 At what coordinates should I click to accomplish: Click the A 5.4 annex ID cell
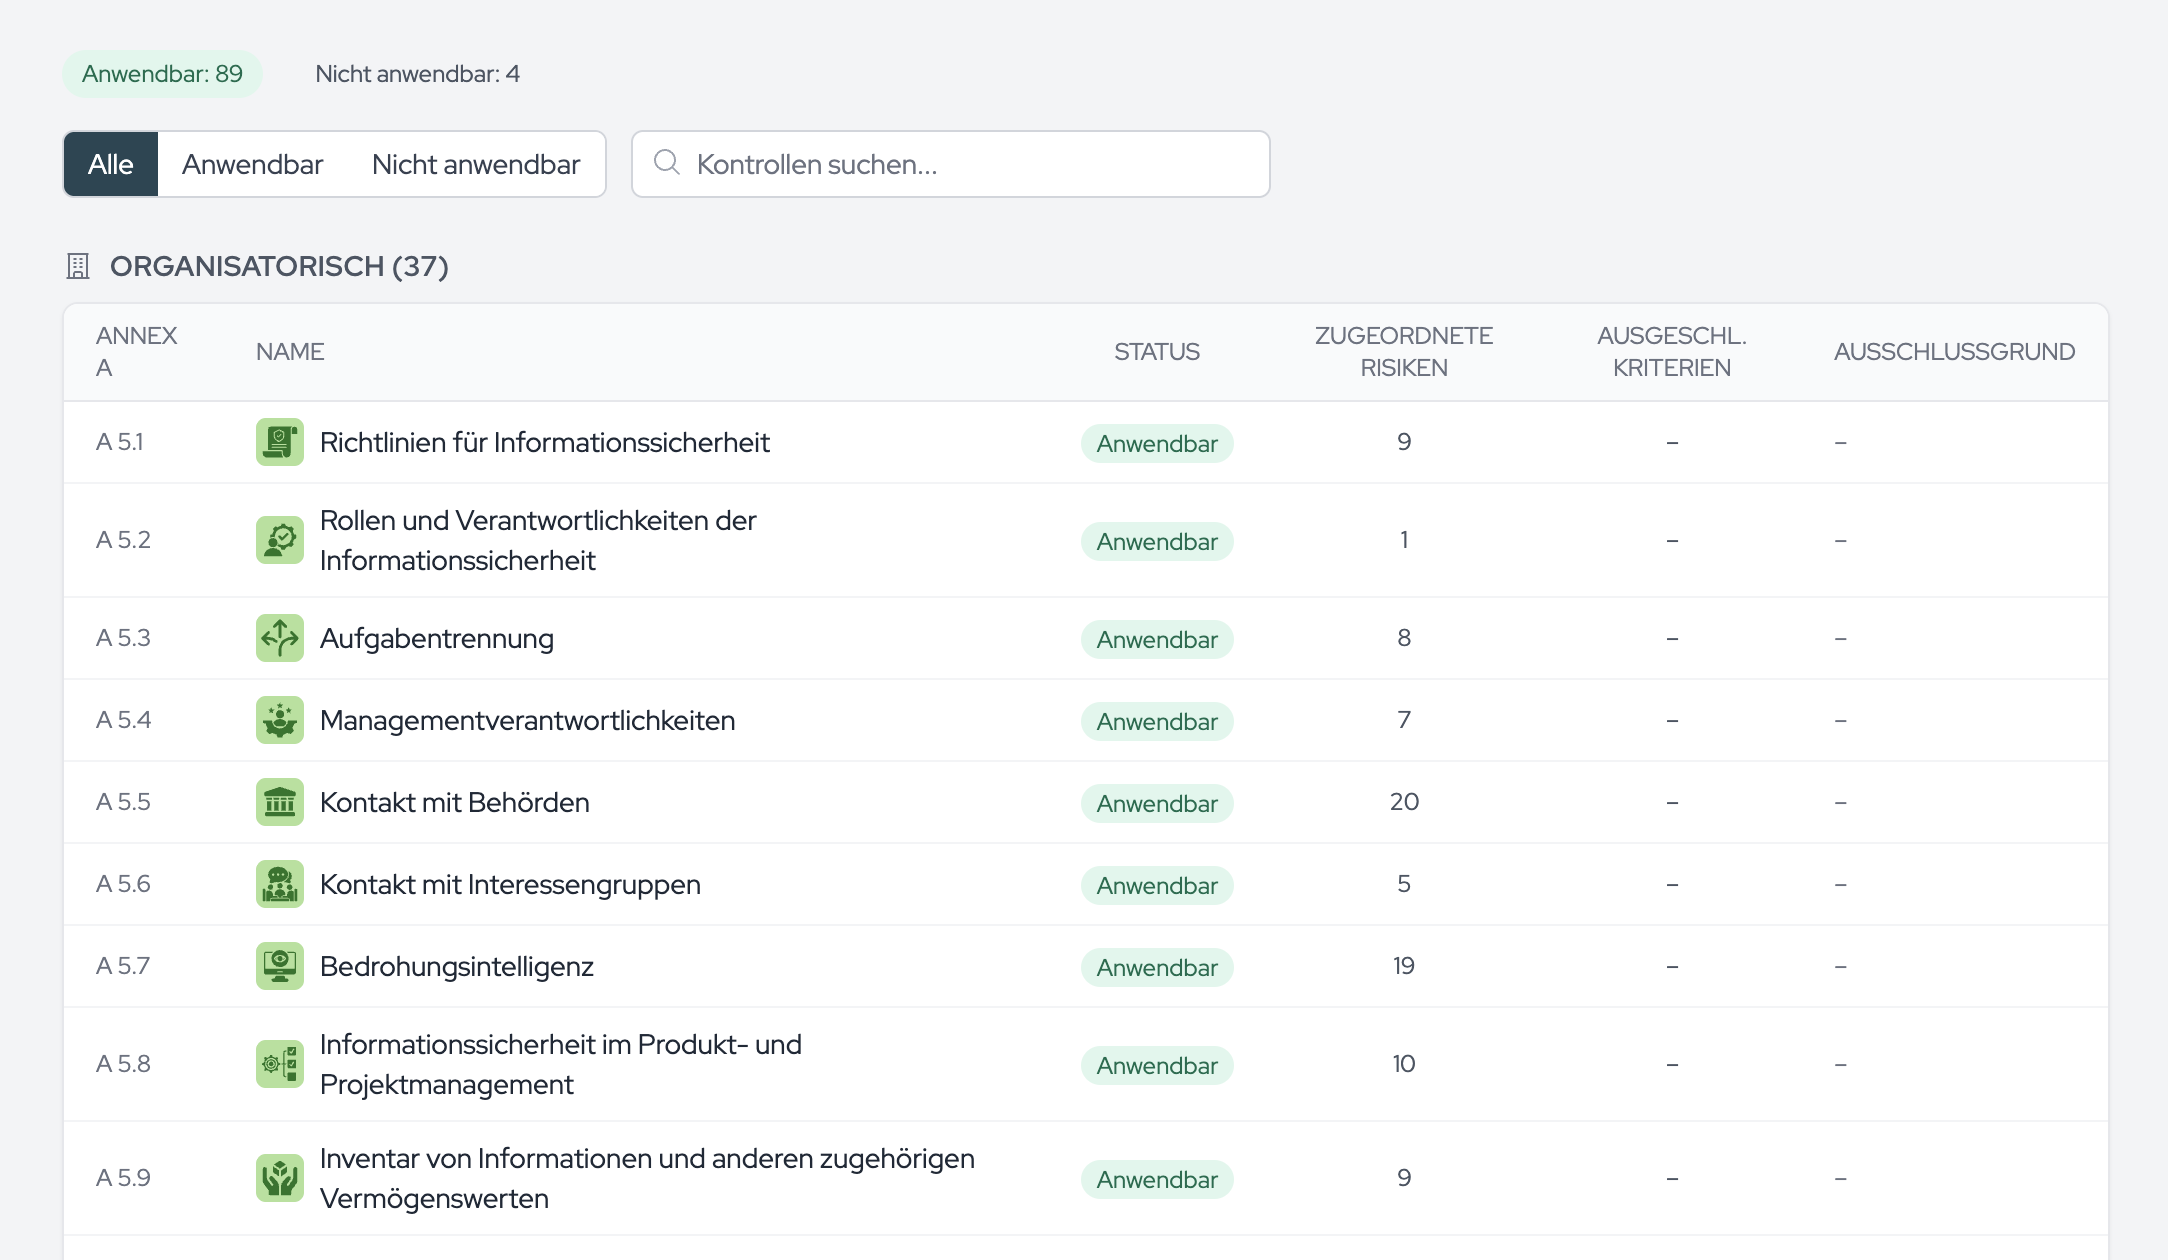click(123, 720)
